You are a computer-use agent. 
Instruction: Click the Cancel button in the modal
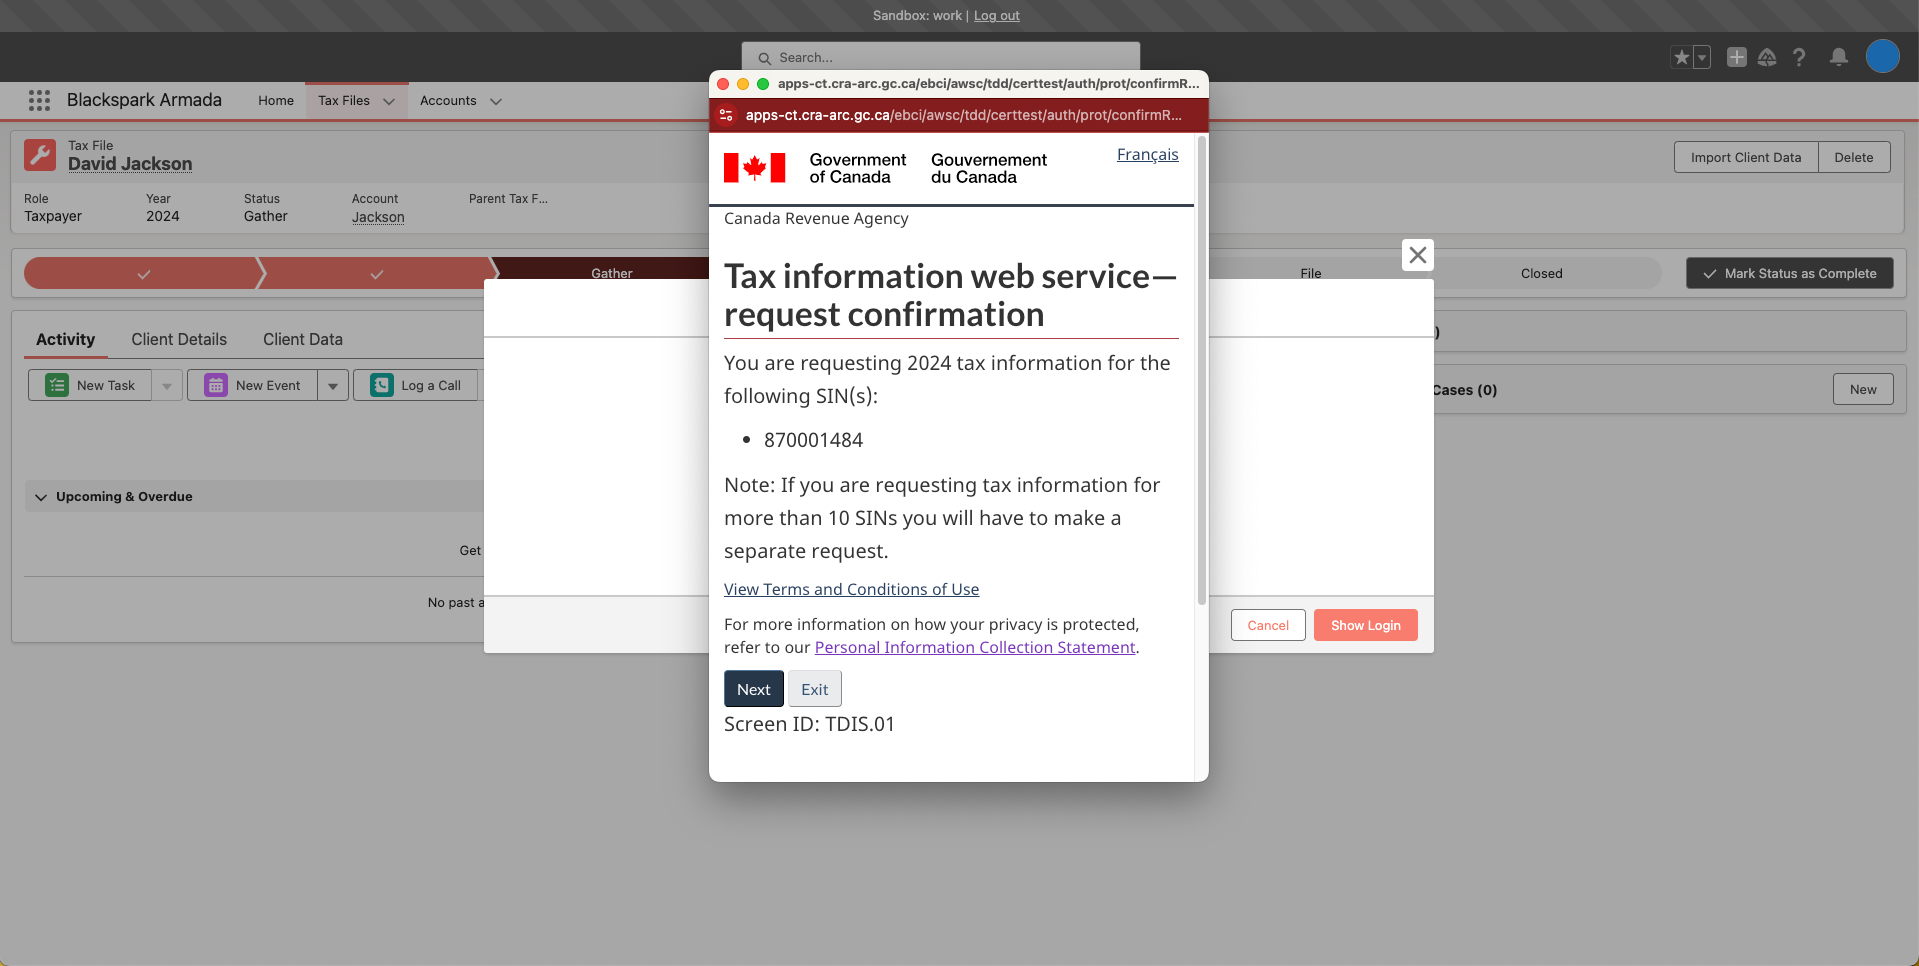(1268, 625)
